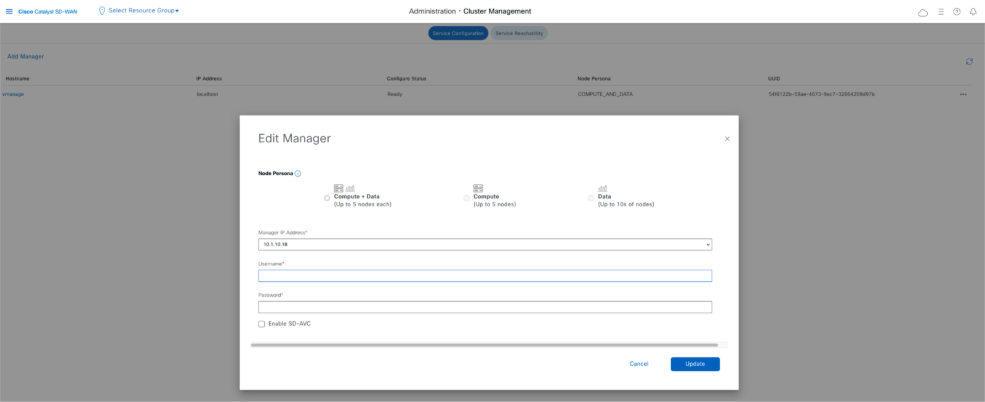Select the Compute persona radio button
Image resolution: width=985 pixels, height=402 pixels.
coord(466,198)
